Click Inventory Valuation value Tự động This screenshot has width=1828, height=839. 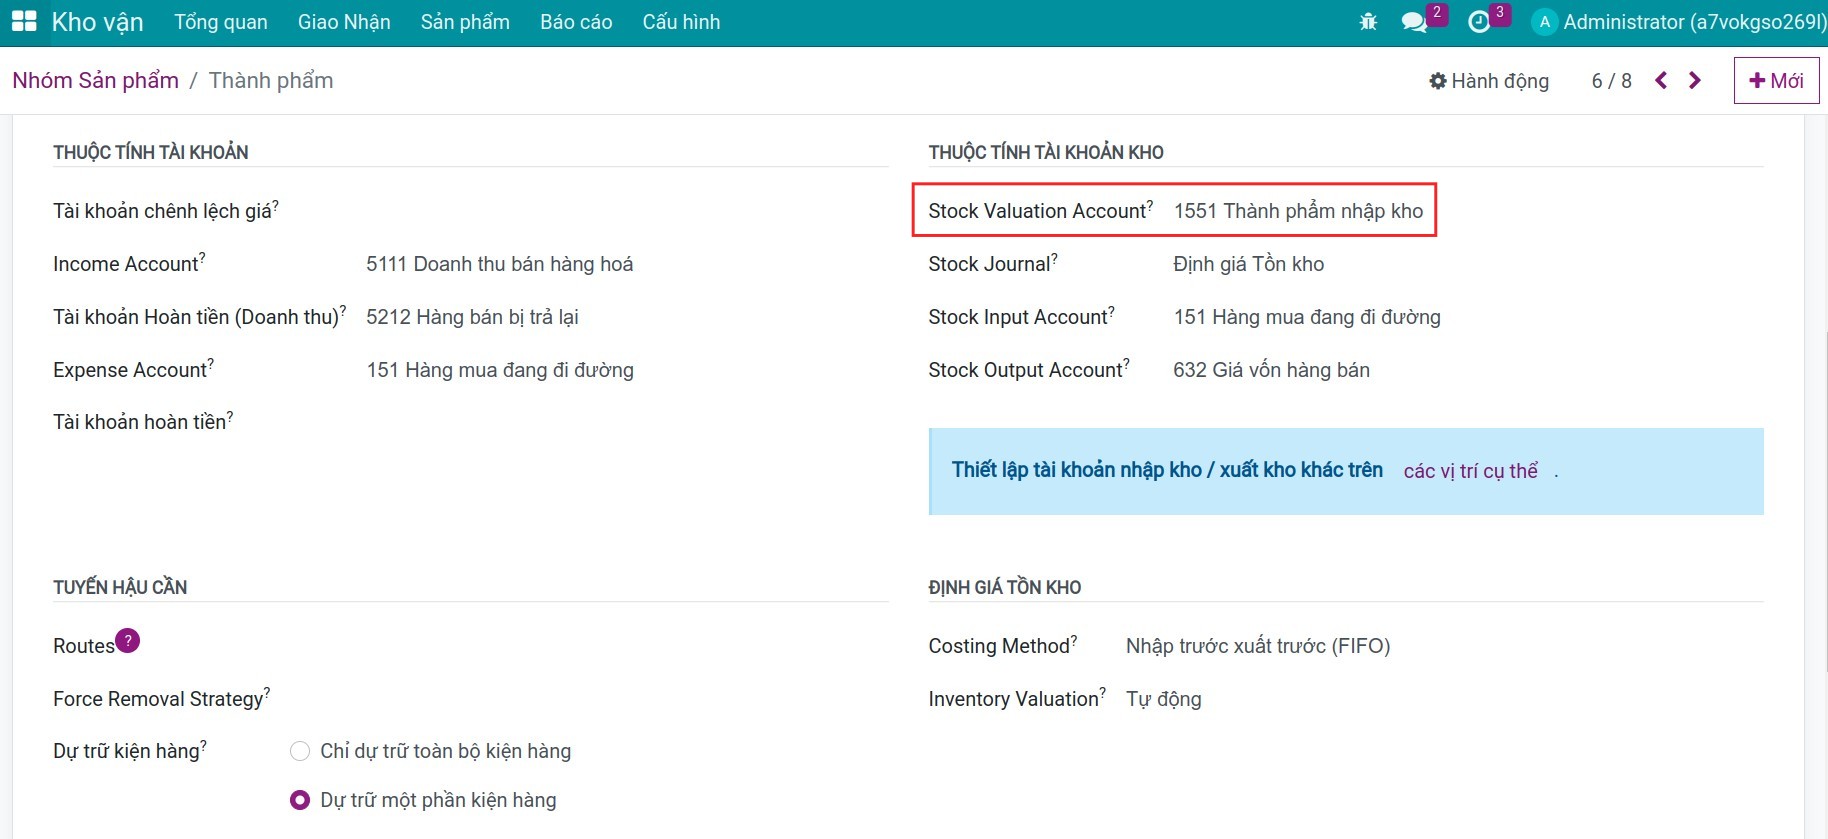pyautogui.click(x=1164, y=699)
